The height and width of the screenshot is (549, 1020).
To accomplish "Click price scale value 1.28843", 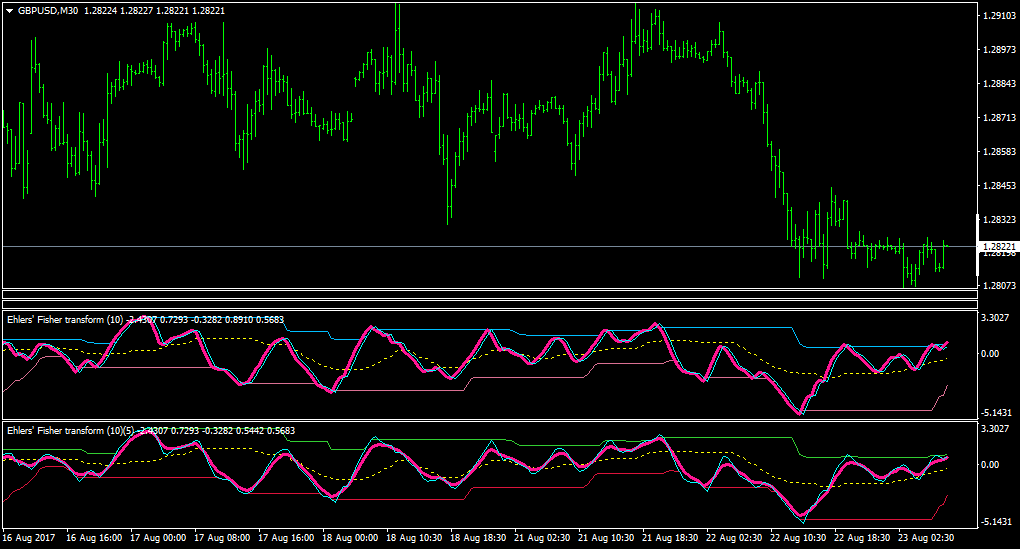I will (x=999, y=83).
